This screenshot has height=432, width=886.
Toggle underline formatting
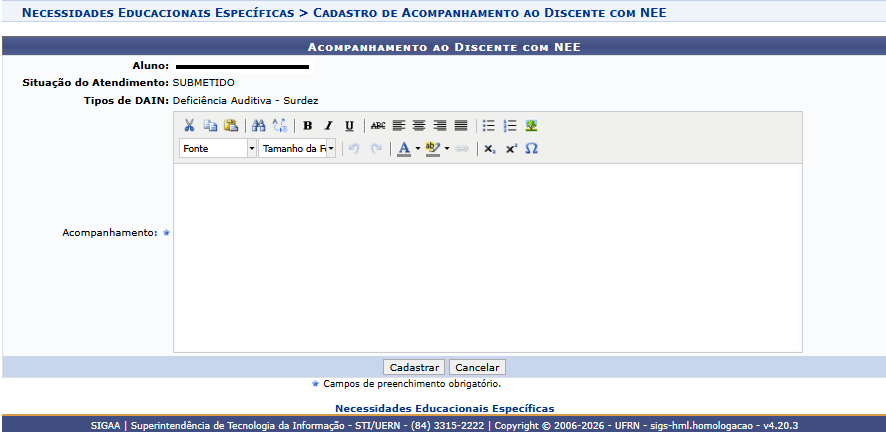[x=349, y=125]
